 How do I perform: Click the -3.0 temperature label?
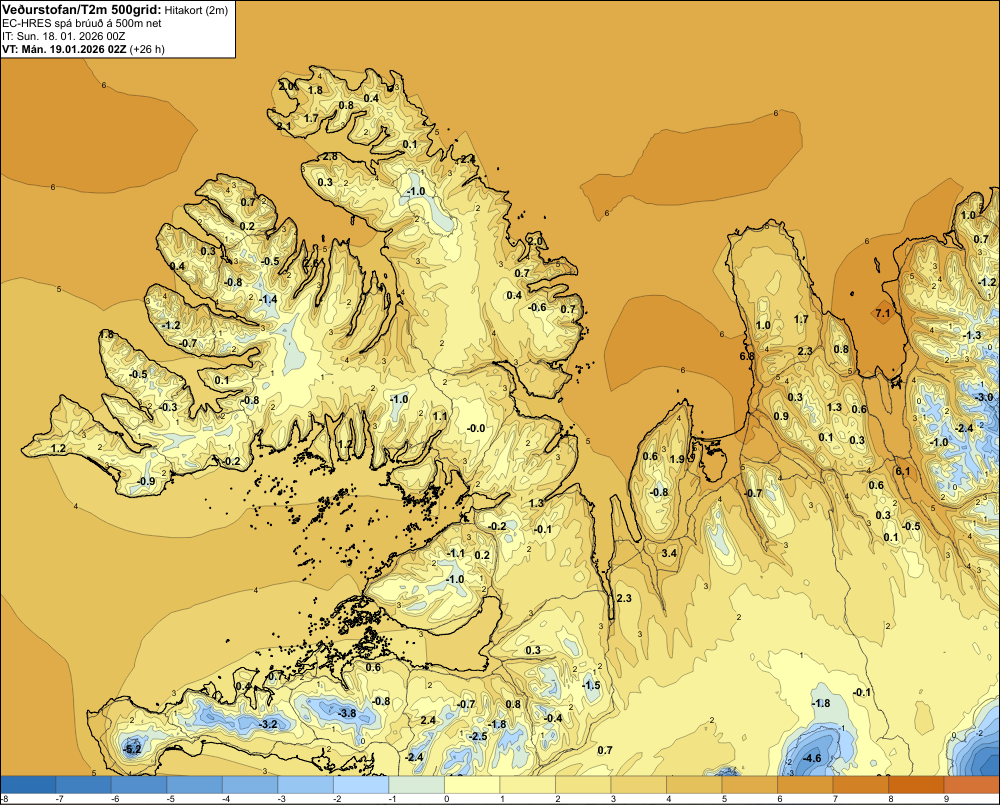[984, 397]
